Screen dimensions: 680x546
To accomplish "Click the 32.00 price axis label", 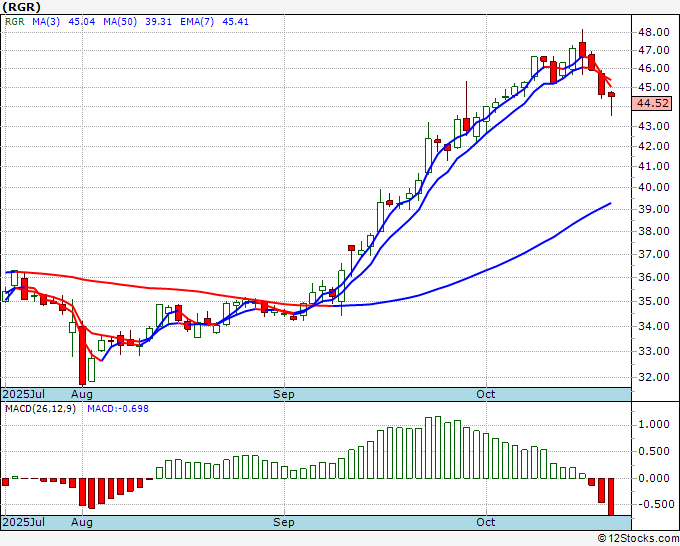I will 654,378.
